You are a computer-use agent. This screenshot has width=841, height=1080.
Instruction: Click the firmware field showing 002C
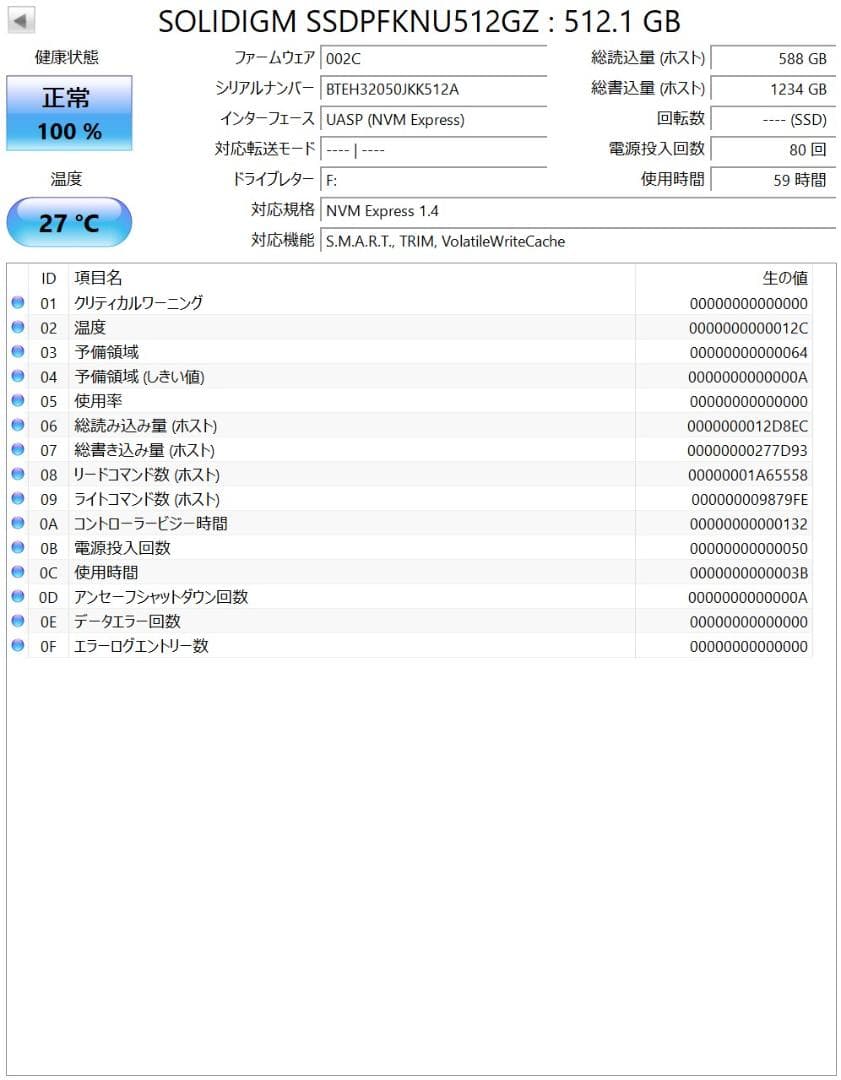pos(433,59)
